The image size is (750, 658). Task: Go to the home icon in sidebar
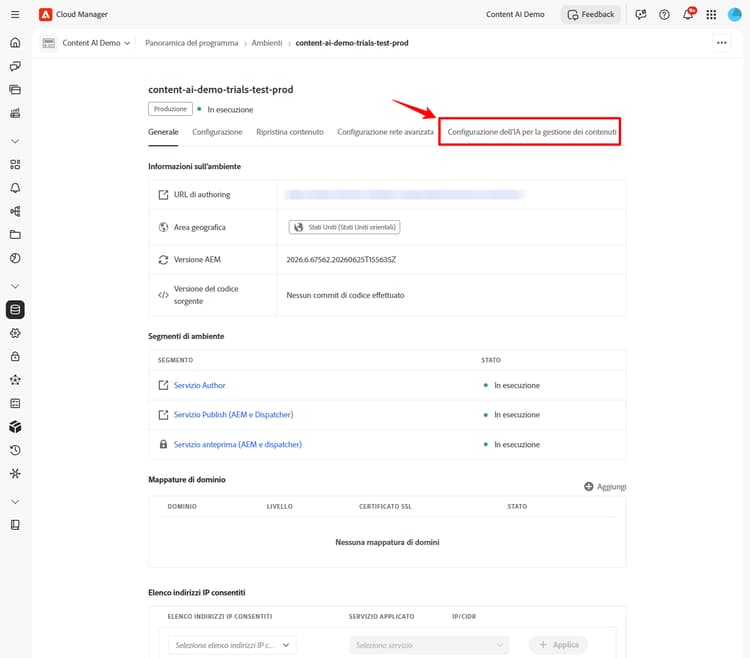(15, 43)
